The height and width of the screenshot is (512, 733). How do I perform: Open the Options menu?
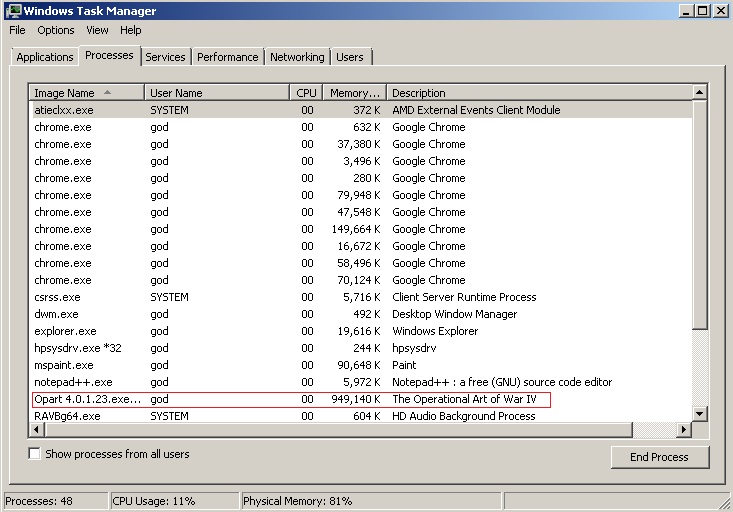pyautogui.click(x=56, y=30)
